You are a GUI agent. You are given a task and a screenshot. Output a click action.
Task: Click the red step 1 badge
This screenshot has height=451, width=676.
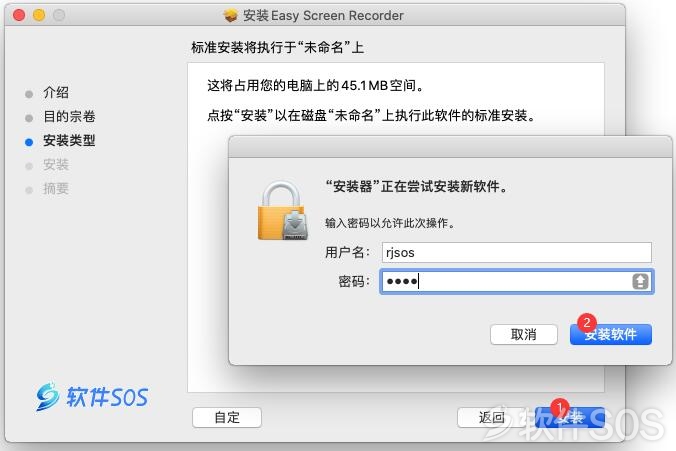pos(560,407)
